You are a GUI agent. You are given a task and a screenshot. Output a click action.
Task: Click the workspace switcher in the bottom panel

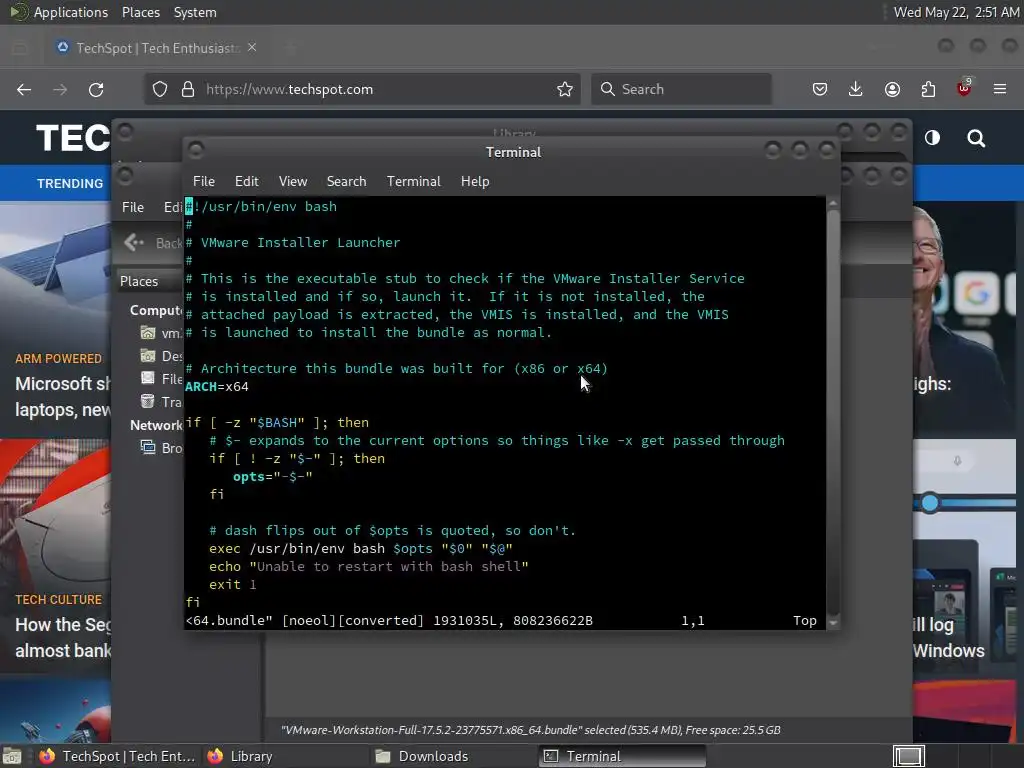point(909,756)
